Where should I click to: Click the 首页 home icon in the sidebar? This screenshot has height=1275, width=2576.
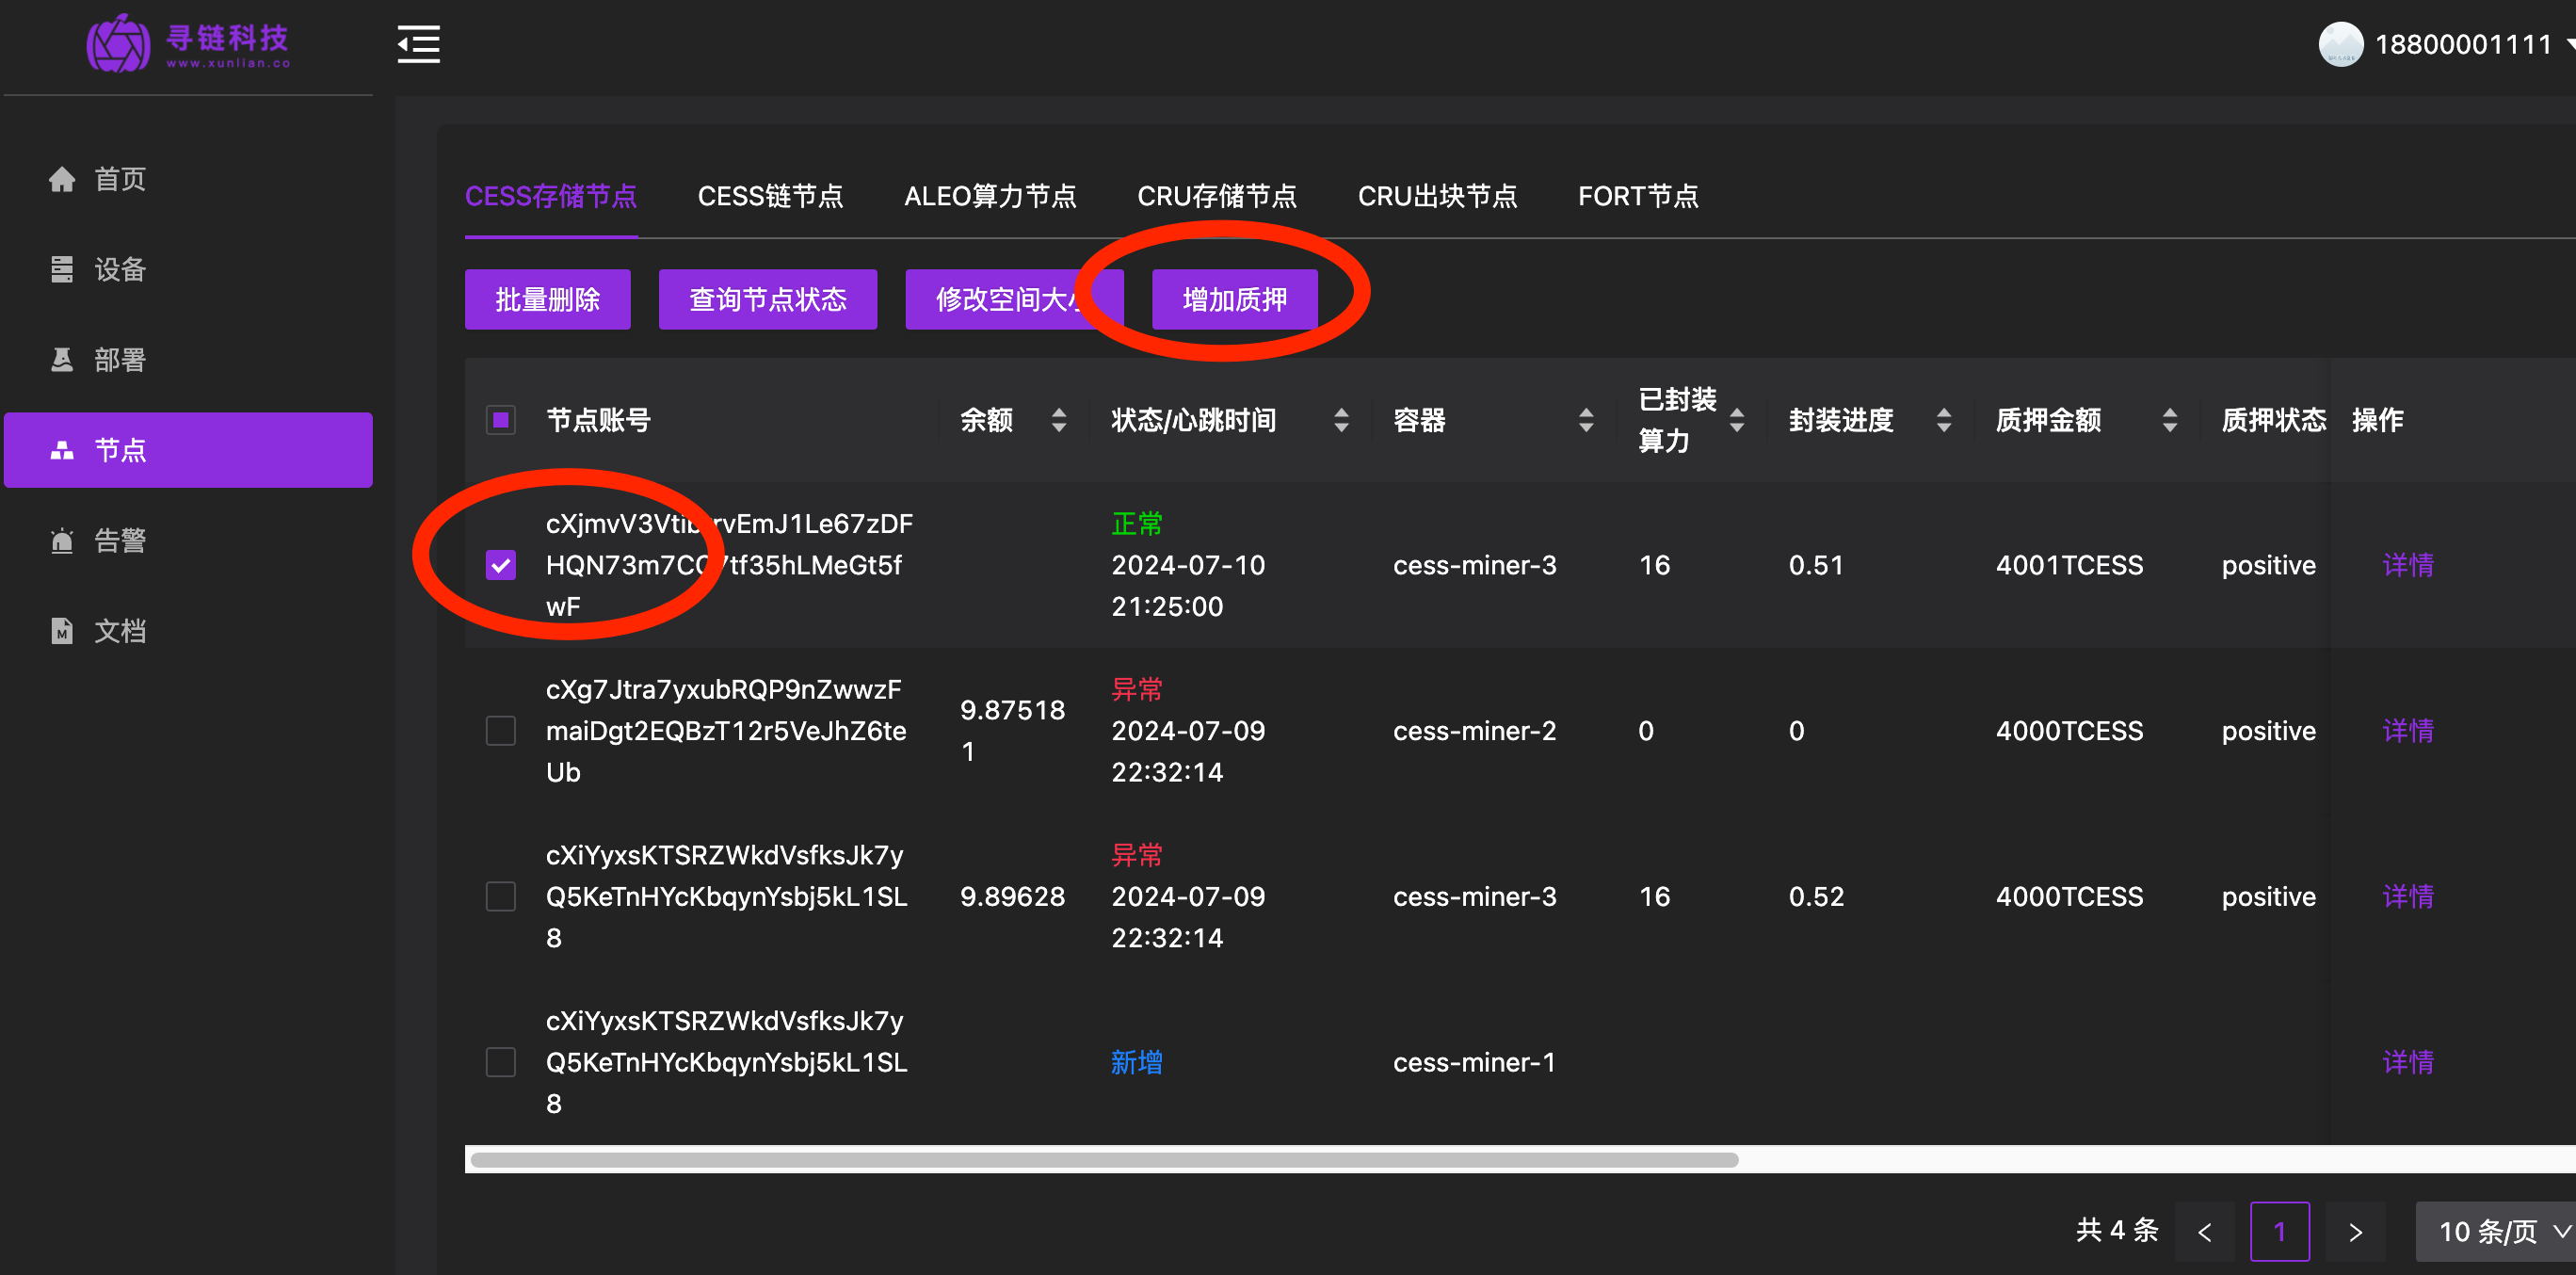pyautogui.click(x=62, y=179)
